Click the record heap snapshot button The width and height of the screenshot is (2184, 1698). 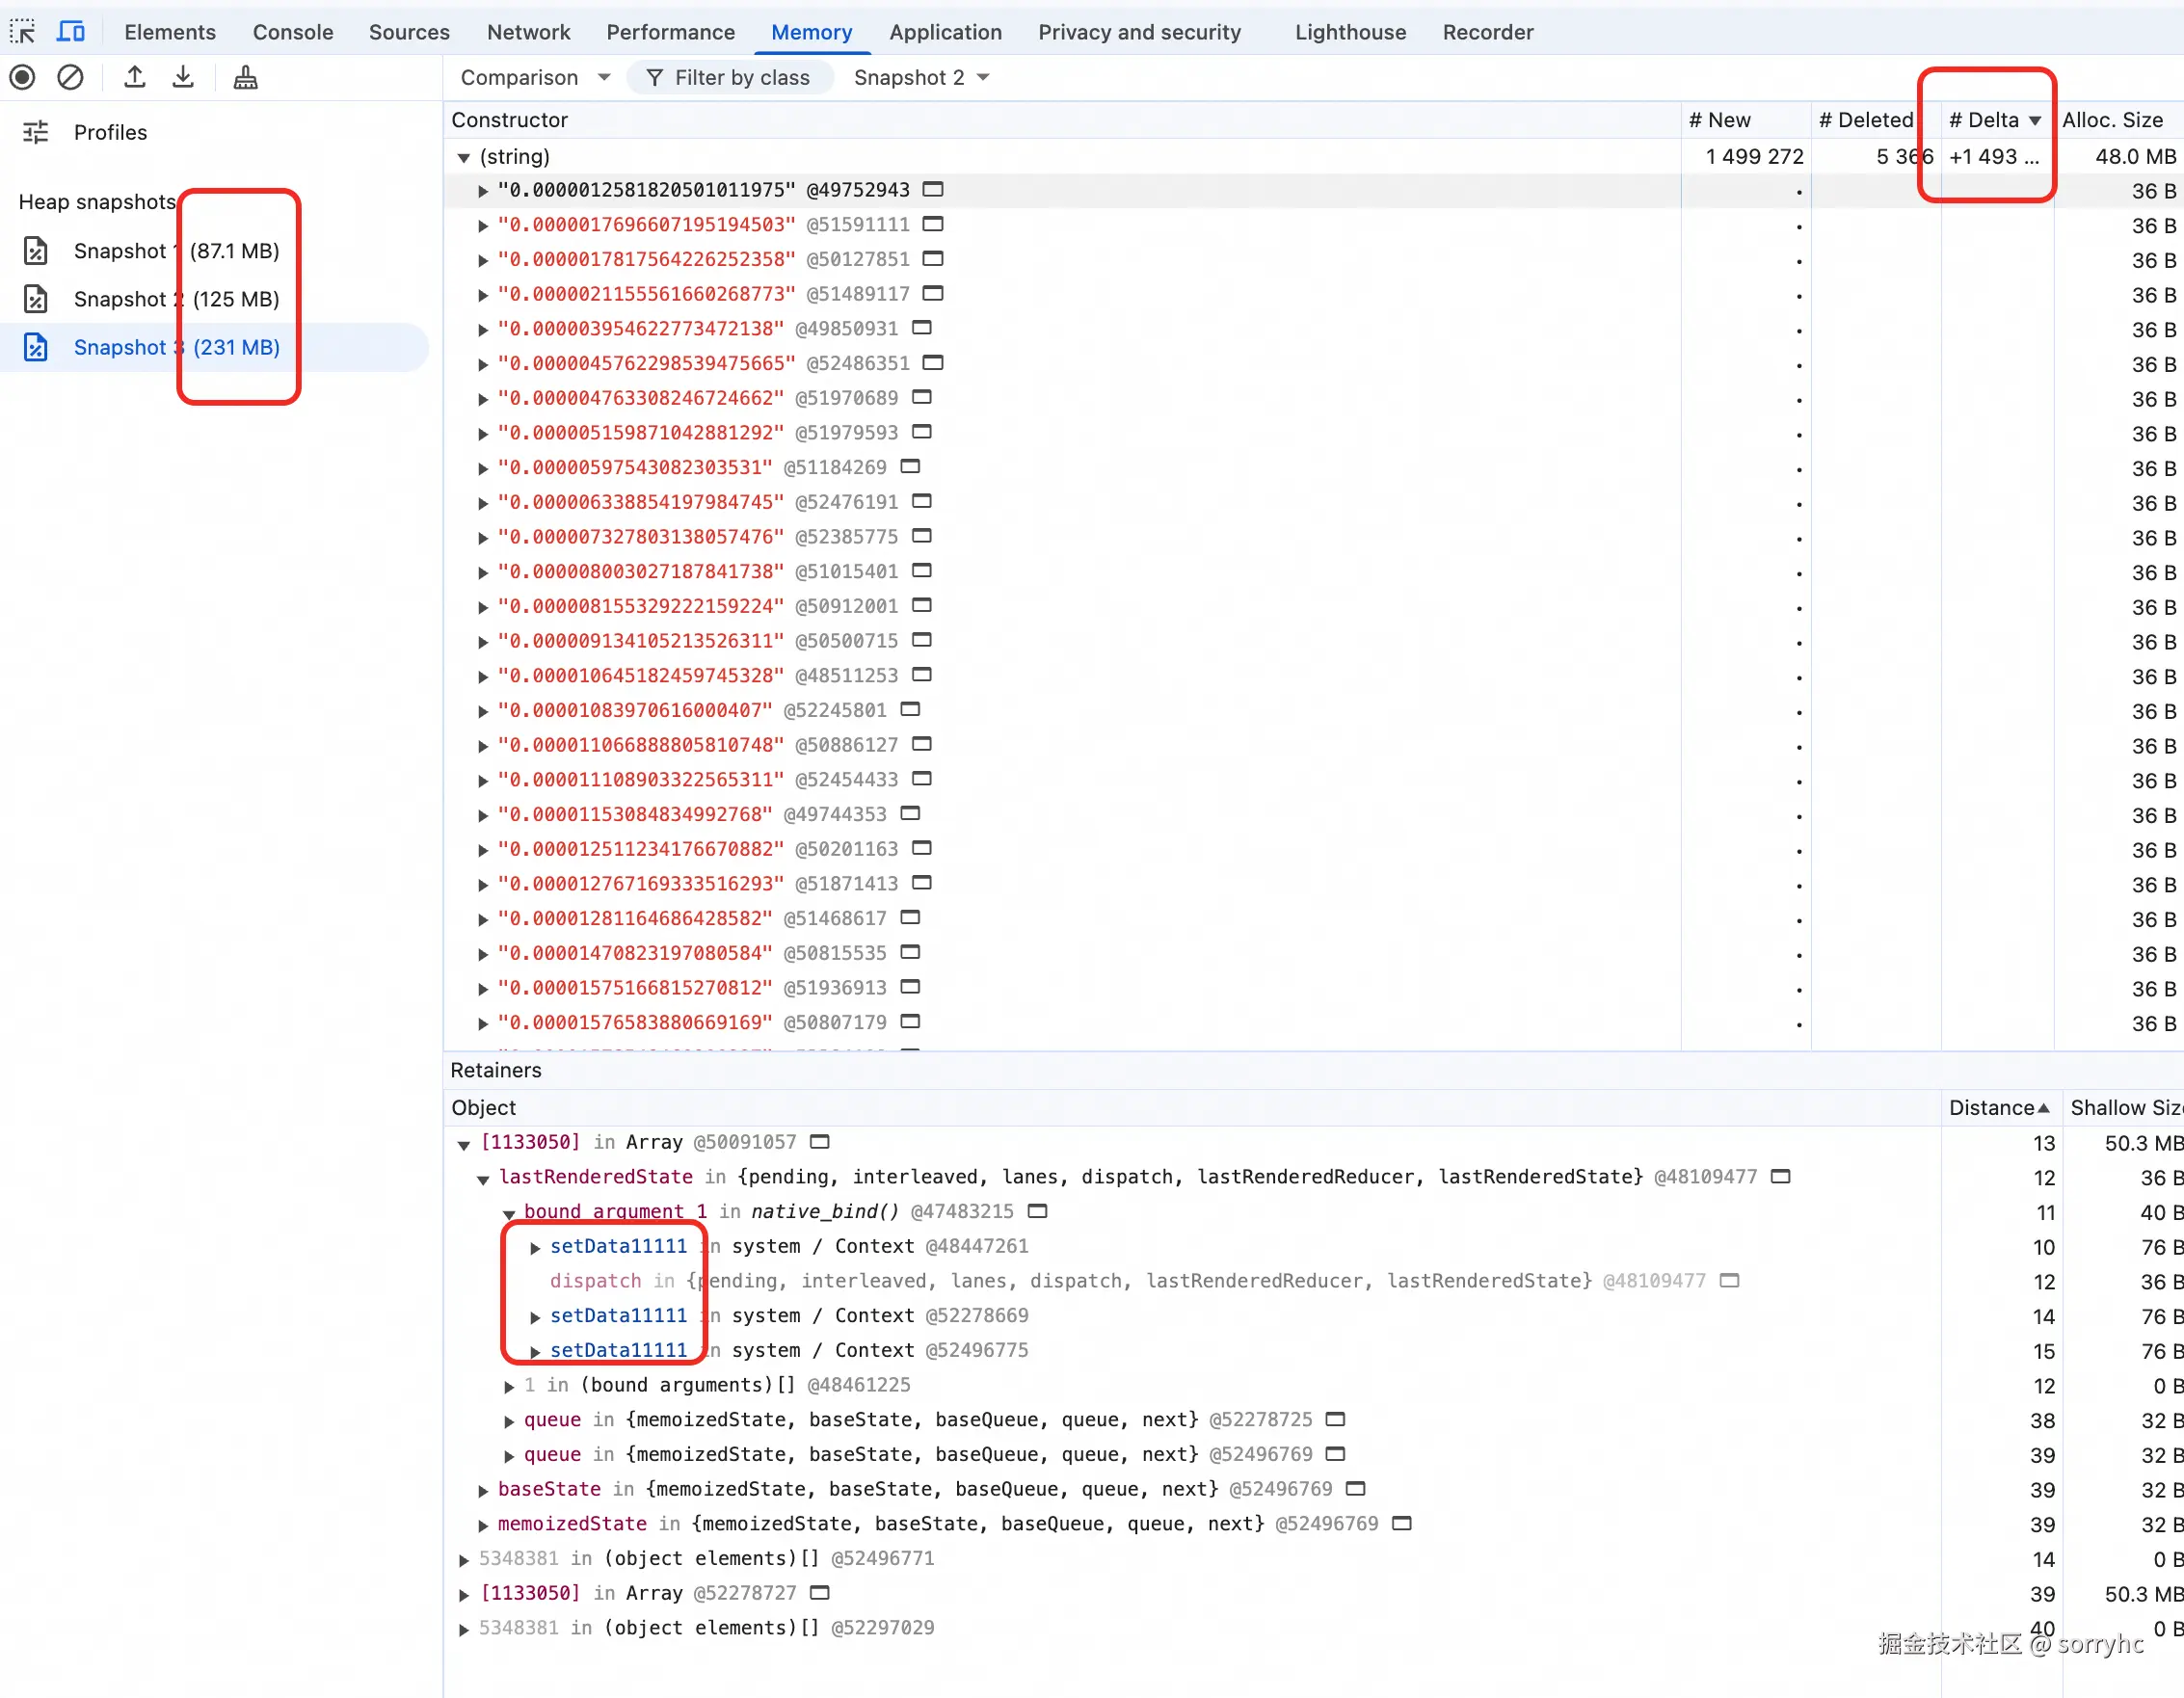click(x=23, y=77)
